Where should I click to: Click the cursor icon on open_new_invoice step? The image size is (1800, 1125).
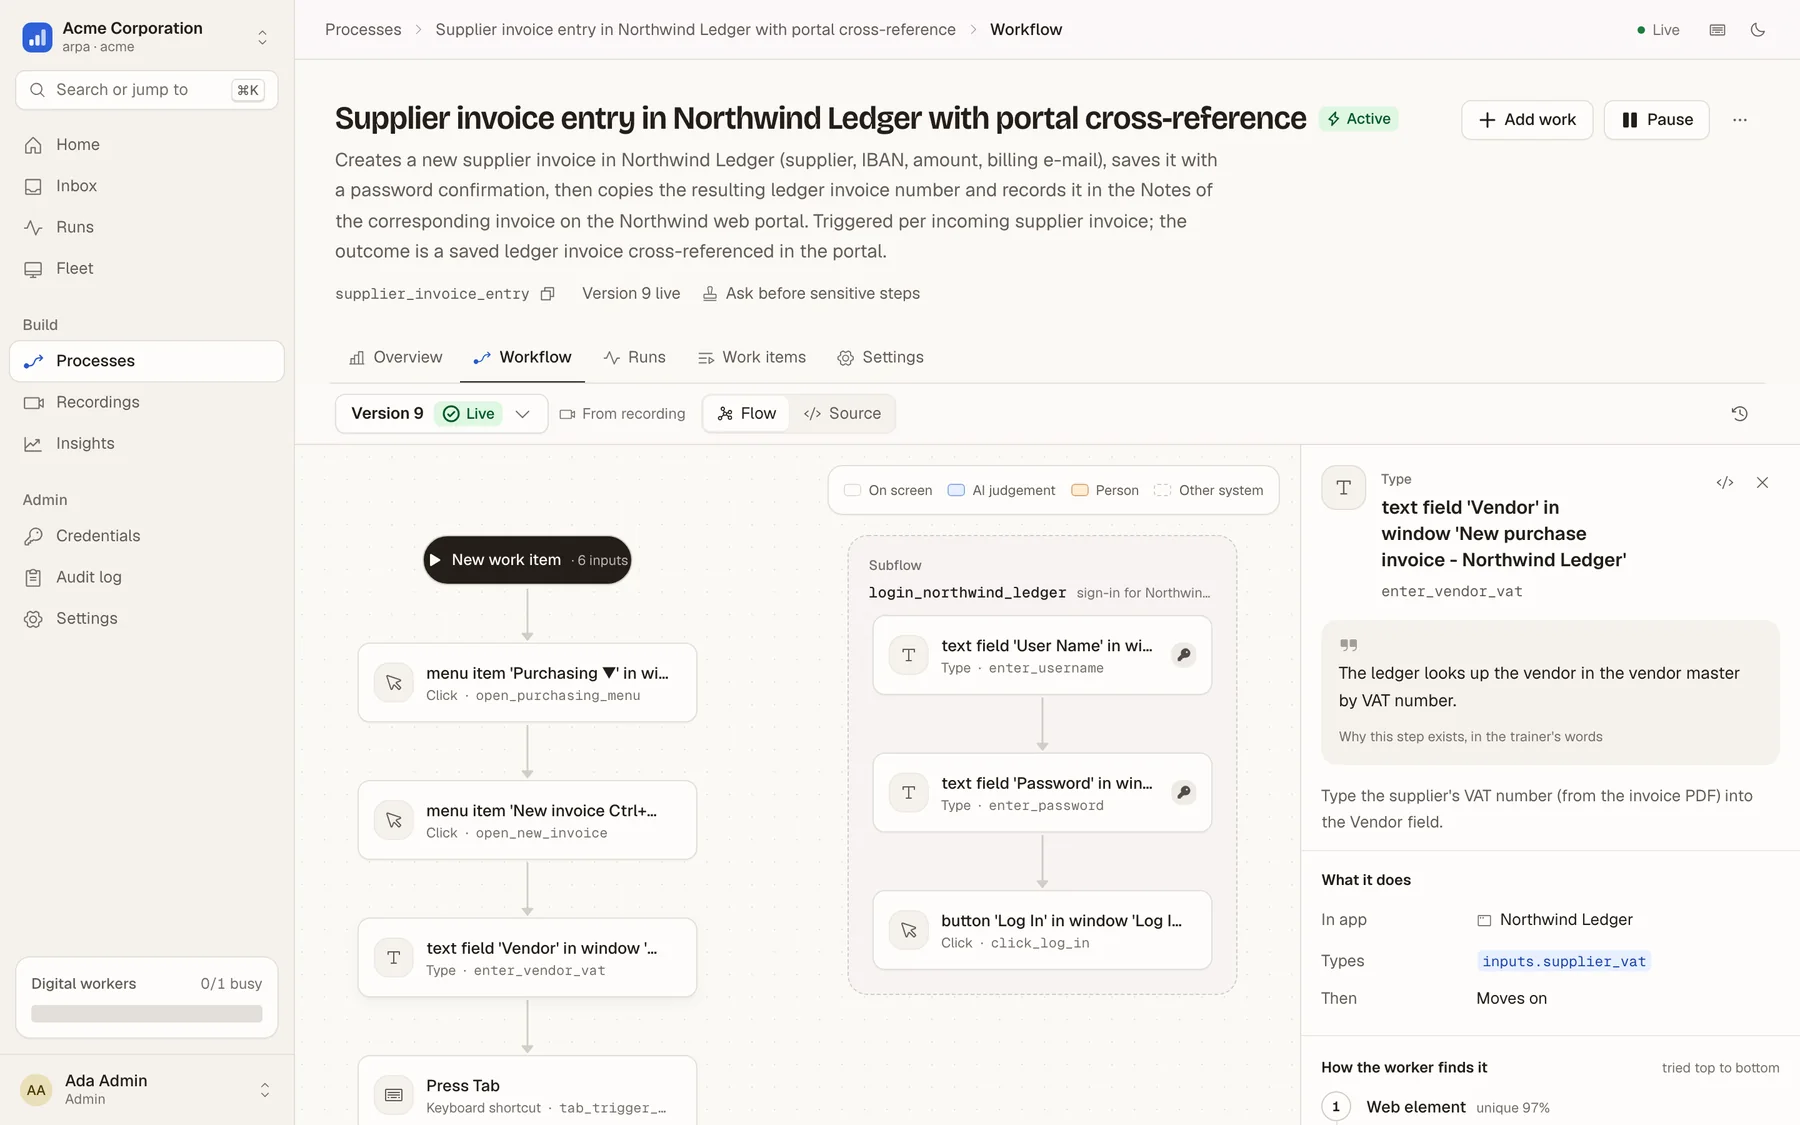(x=394, y=820)
